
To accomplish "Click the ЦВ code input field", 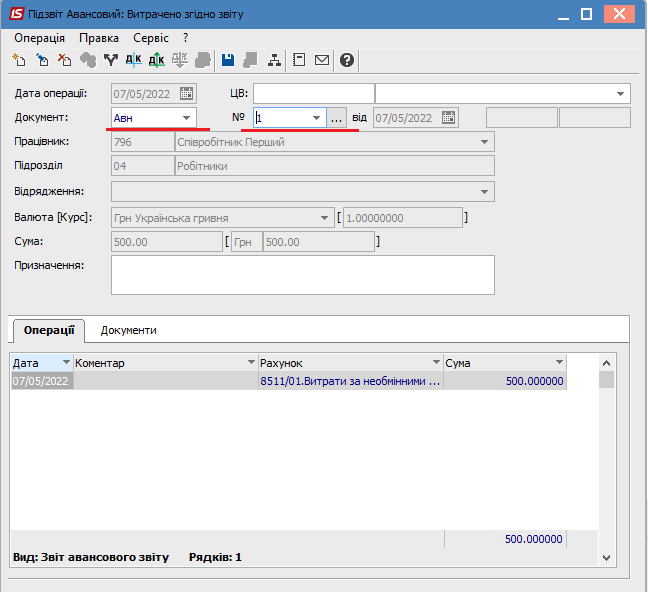I will (314, 94).
